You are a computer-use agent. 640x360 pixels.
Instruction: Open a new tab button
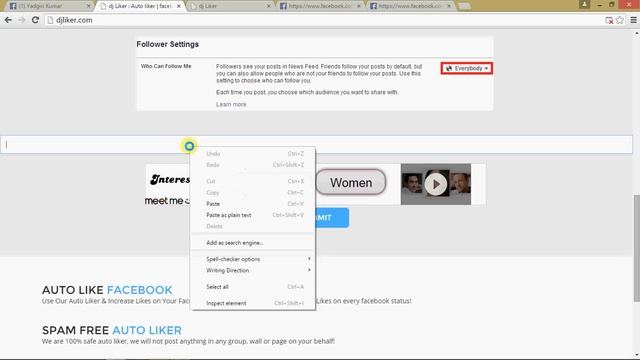pos(464,6)
